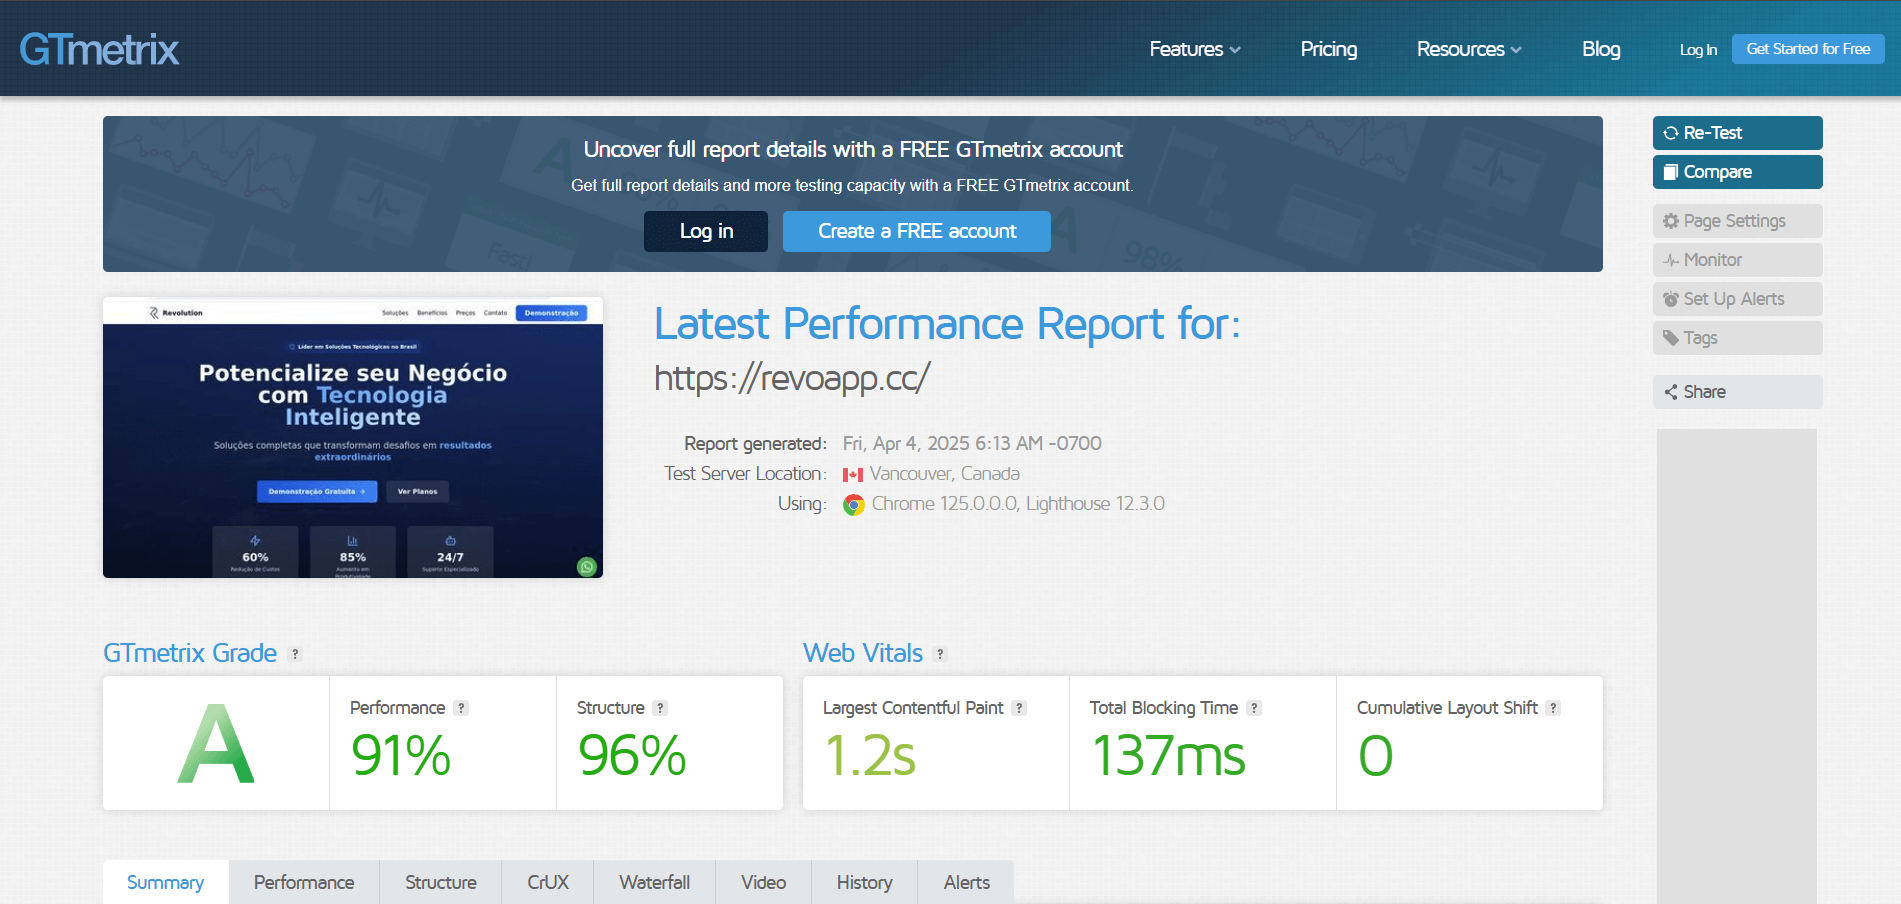Click Total Blocking Time help icon
Viewport: 1901px width, 904px height.
1254,708
